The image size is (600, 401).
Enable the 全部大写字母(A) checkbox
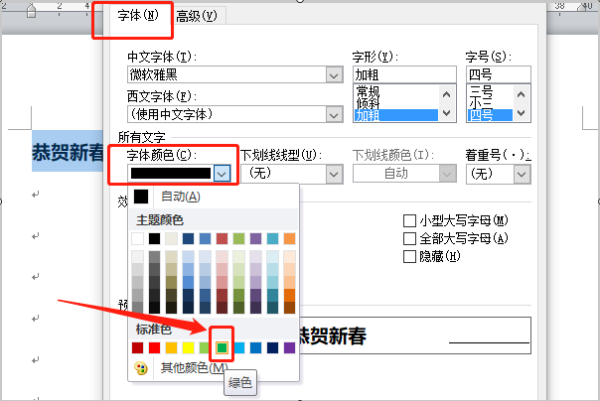(409, 239)
